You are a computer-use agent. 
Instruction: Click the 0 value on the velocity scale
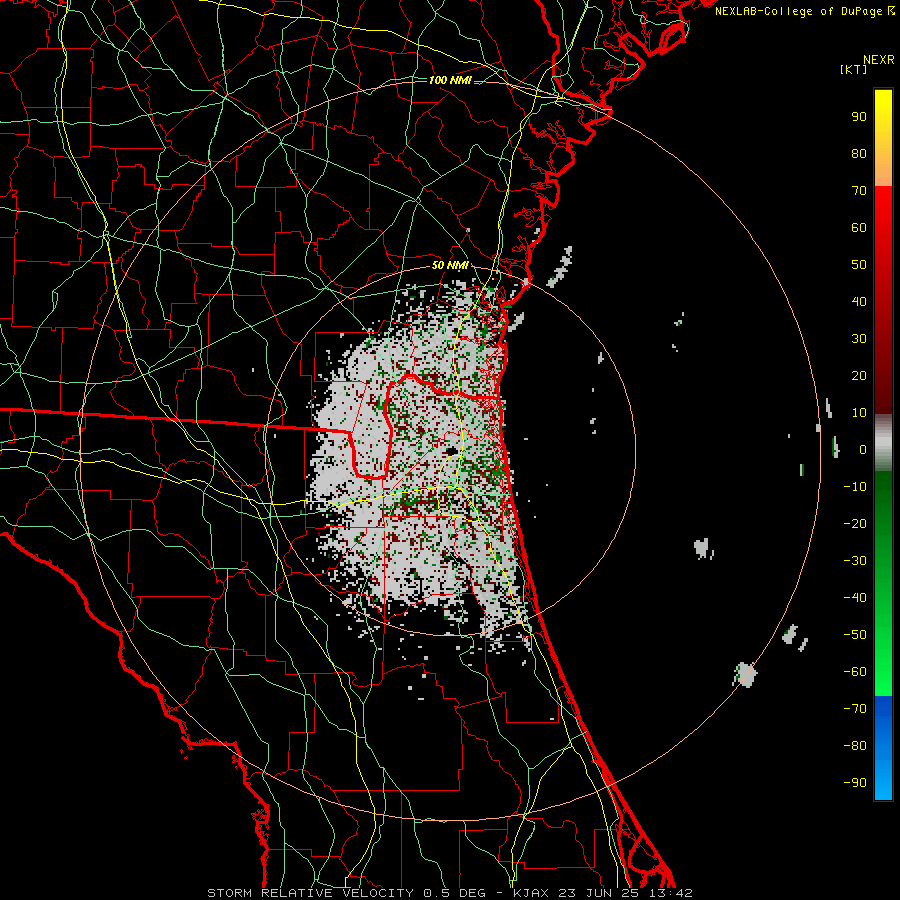tap(863, 450)
